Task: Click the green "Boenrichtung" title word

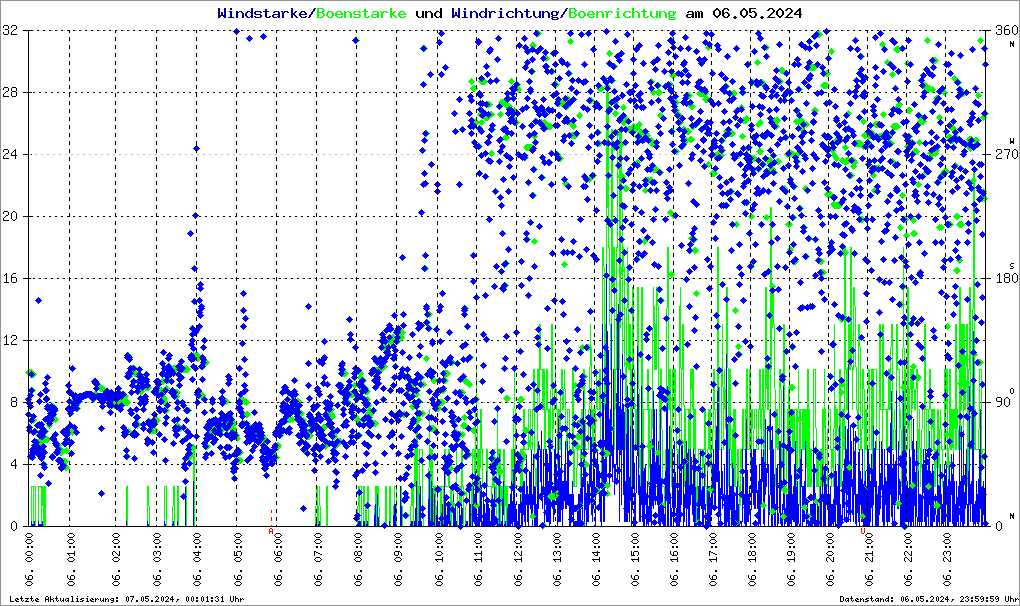Action: point(622,13)
